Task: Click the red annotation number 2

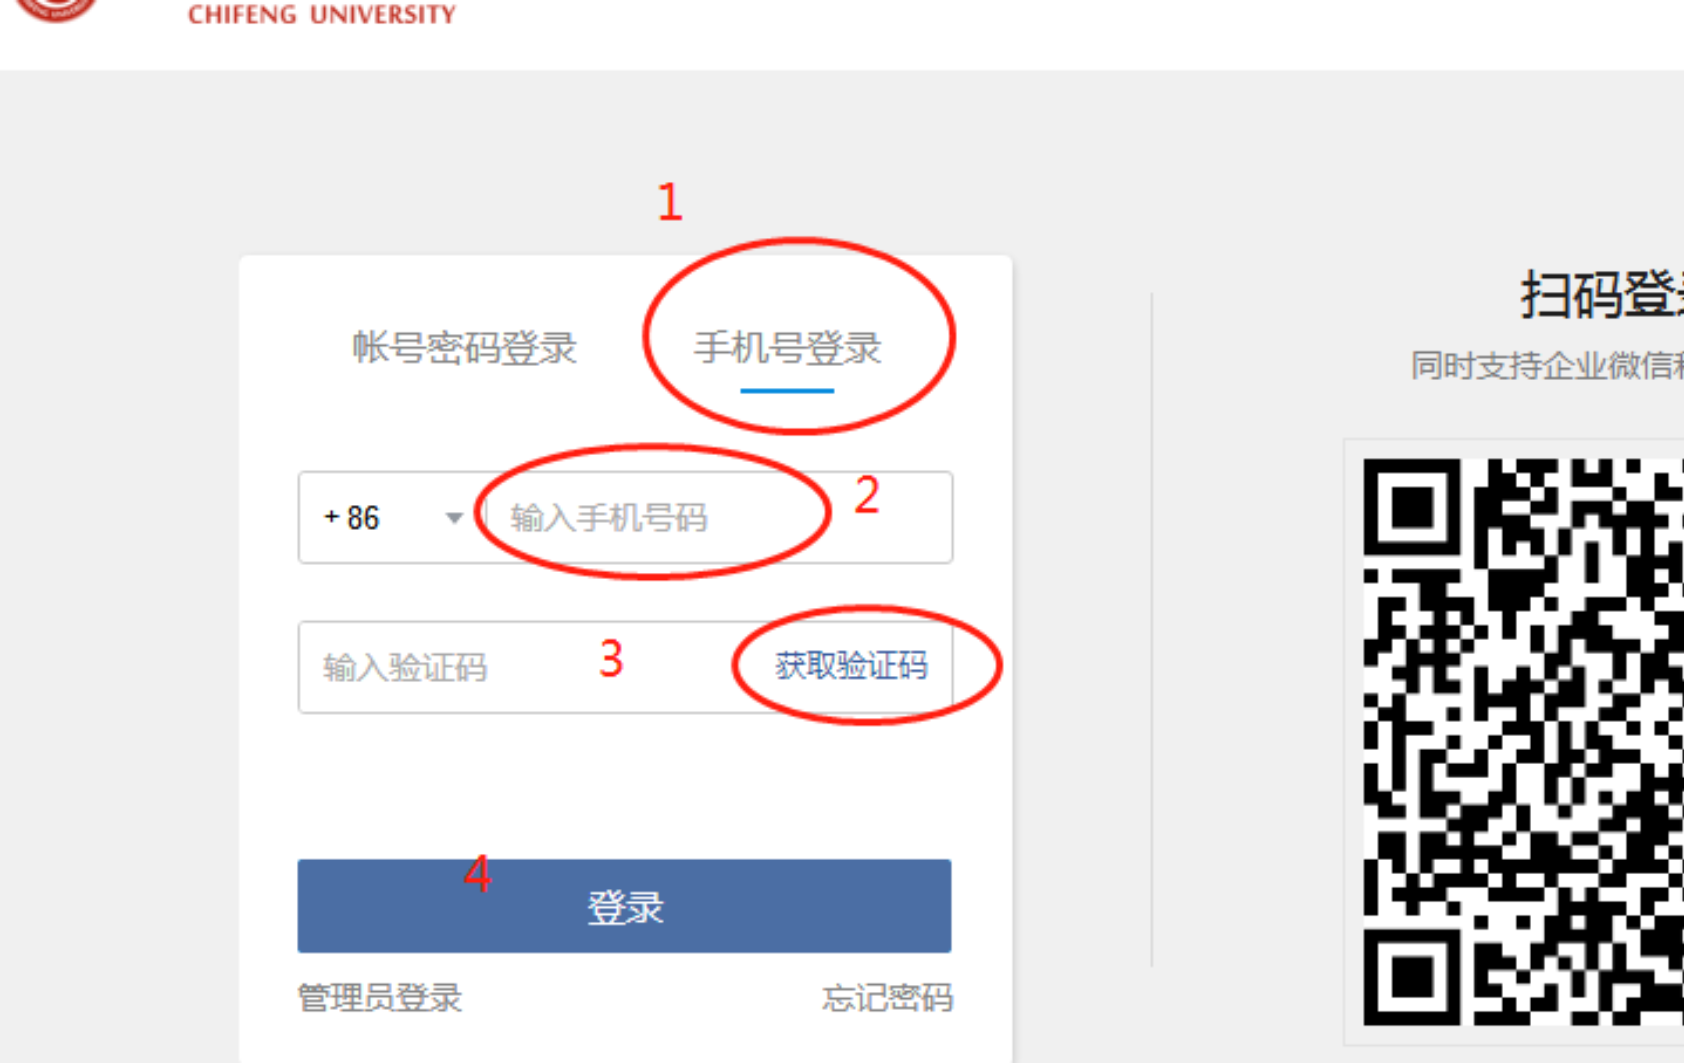Action: [867, 495]
